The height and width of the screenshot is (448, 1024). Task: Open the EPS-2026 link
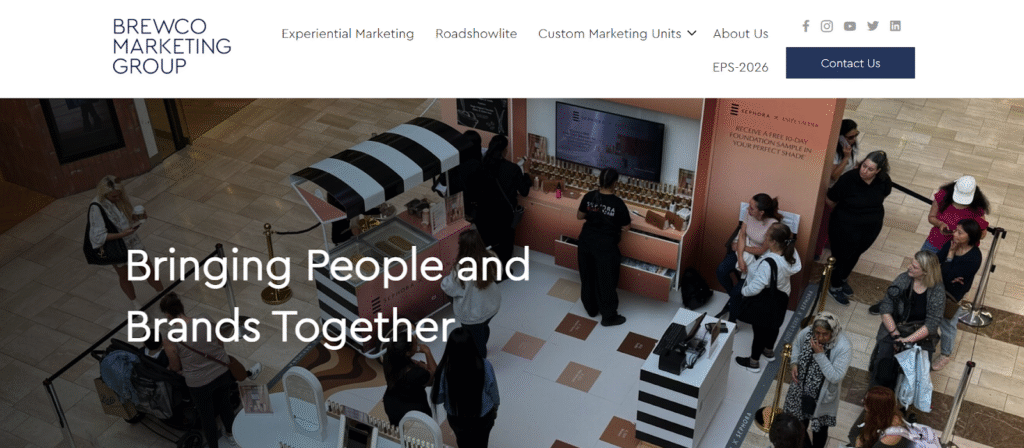(741, 67)
